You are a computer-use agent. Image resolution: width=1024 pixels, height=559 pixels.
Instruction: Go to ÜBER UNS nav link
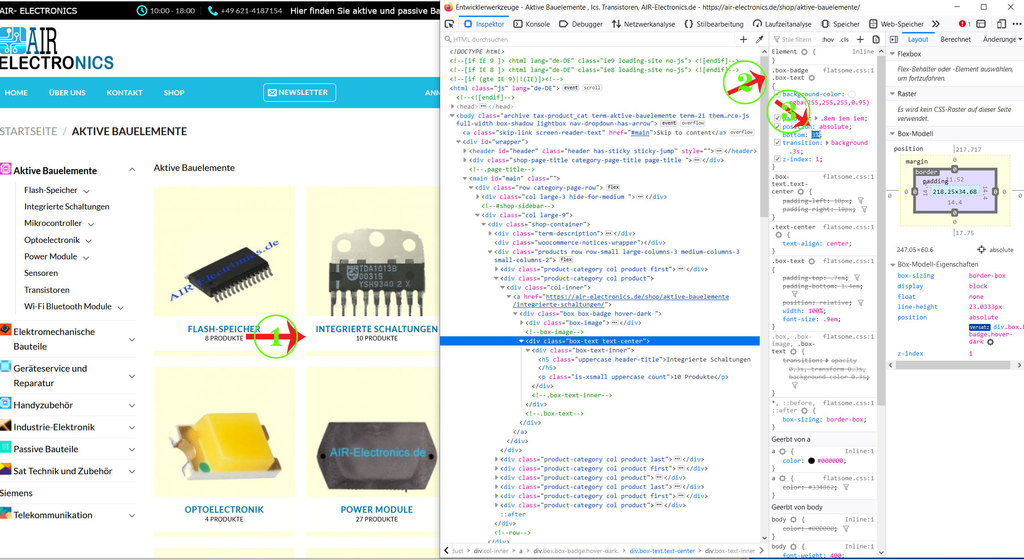click(67, 93)
